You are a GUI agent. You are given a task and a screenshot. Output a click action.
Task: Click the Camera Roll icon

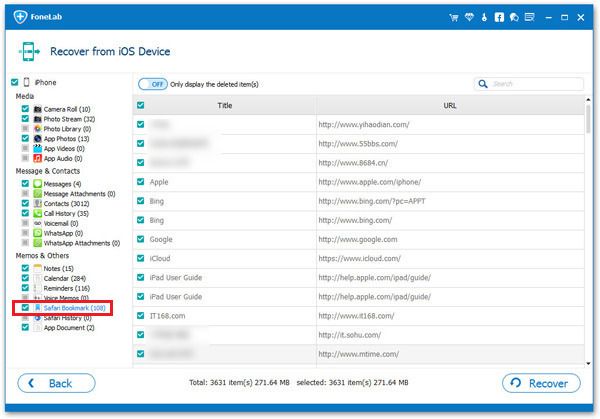click(x=38, y=109)
